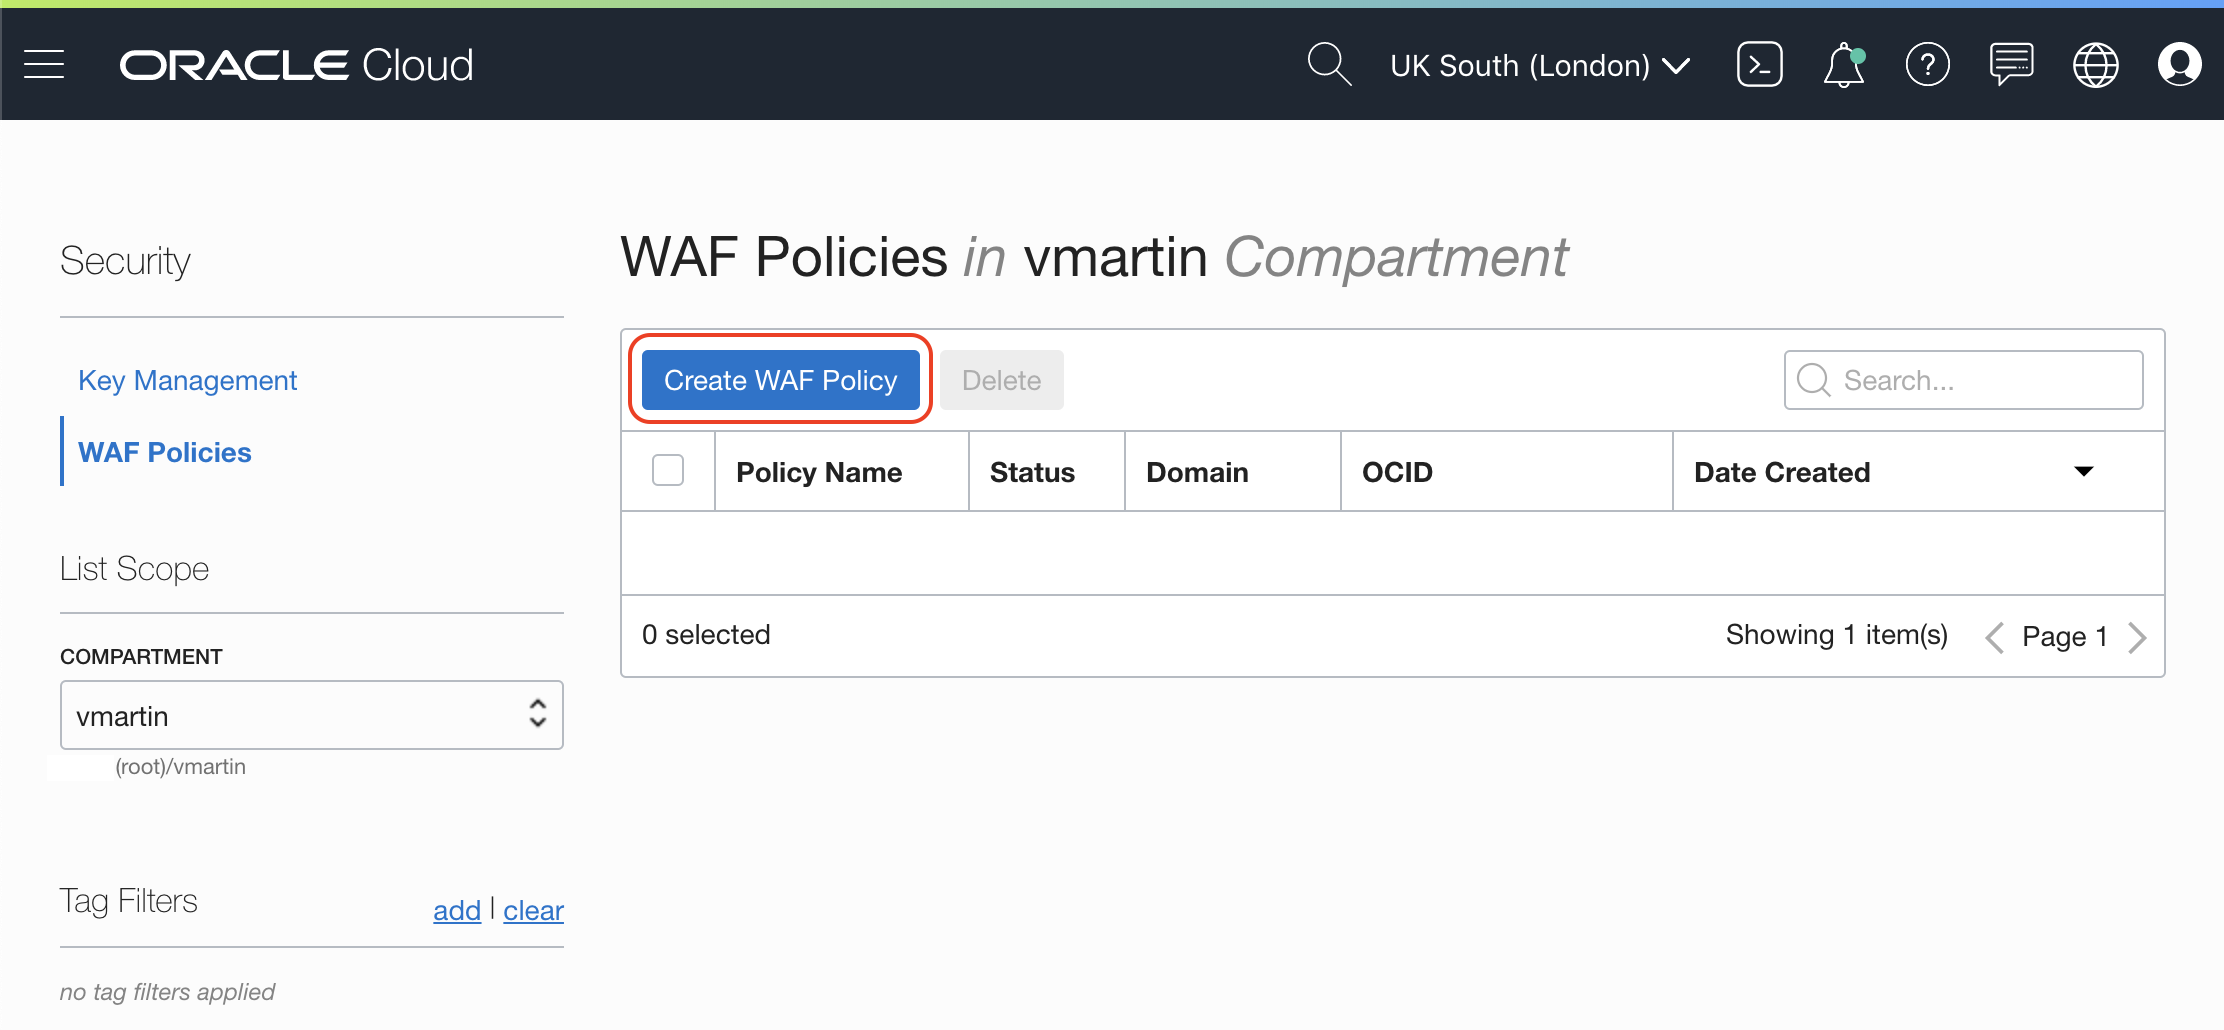Screen dimensions: 2224x1030
Task: Click the Oracle Cloud logo
Action: [296, 65]
